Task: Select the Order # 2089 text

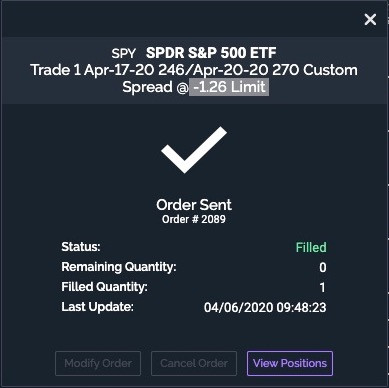Action: coord(194,219)
